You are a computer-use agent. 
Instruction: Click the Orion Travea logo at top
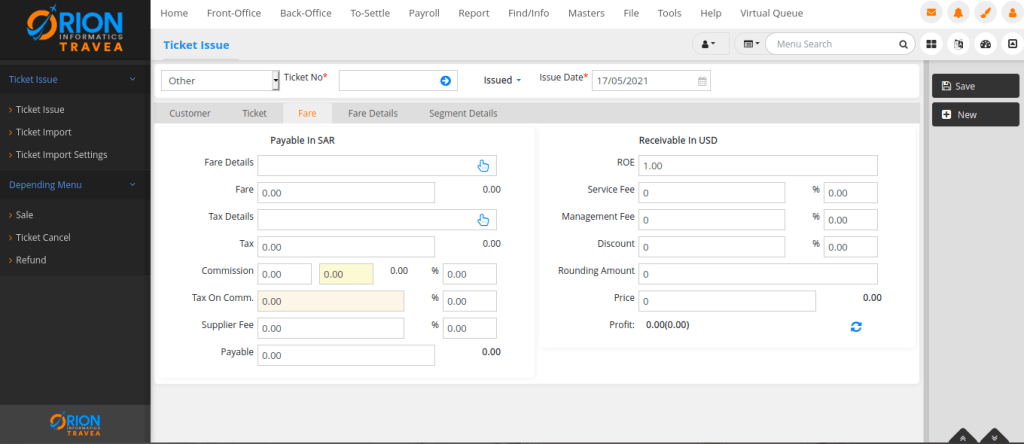pos(74,29)
